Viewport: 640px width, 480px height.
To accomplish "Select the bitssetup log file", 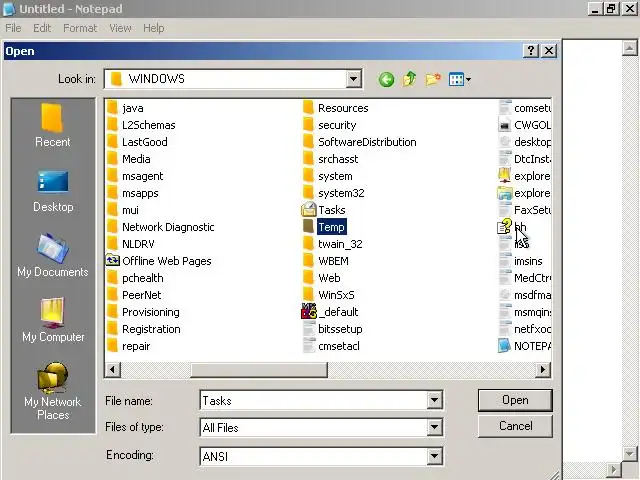I will pos(332,329).
